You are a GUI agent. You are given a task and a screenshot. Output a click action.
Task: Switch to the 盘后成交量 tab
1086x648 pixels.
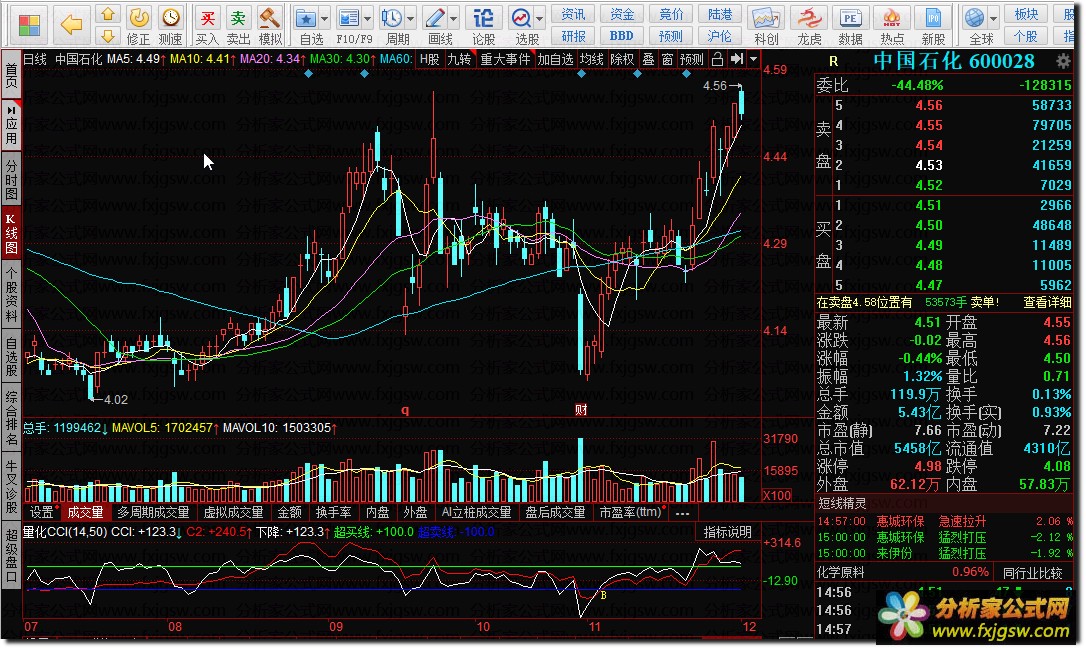click(555, 513)
